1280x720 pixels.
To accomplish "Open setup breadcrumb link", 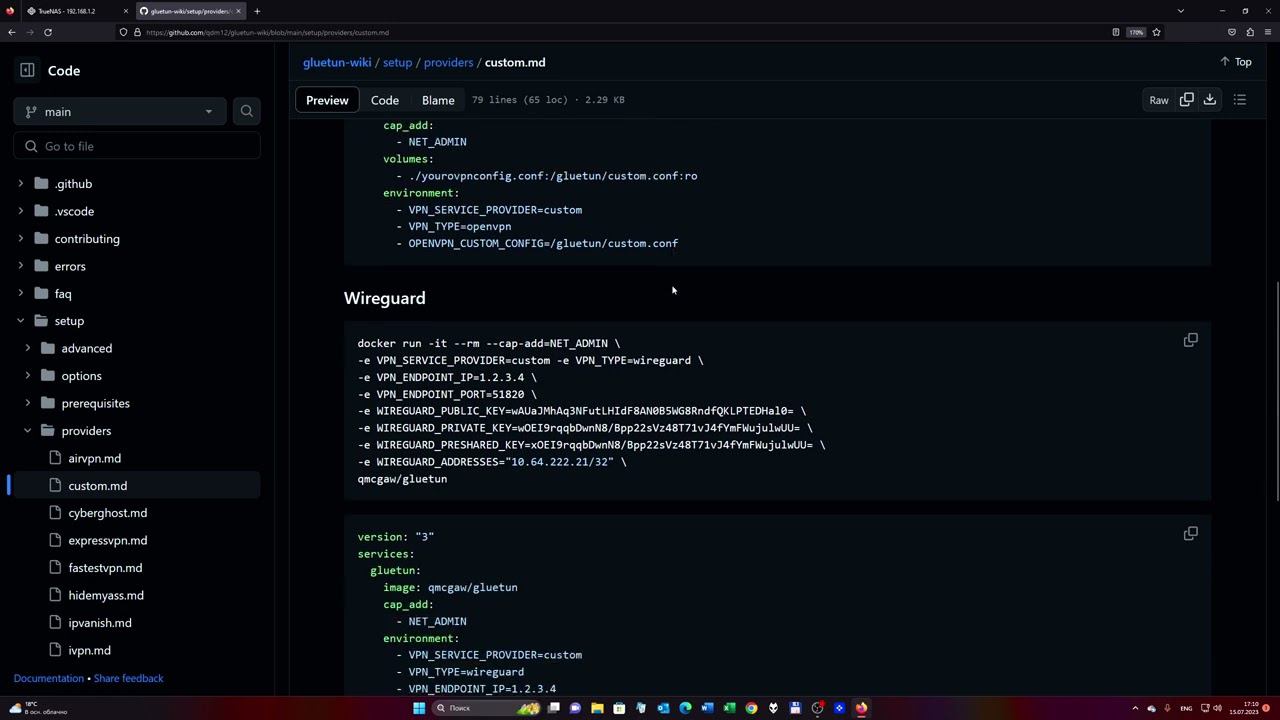I will (x=397, y=62).
